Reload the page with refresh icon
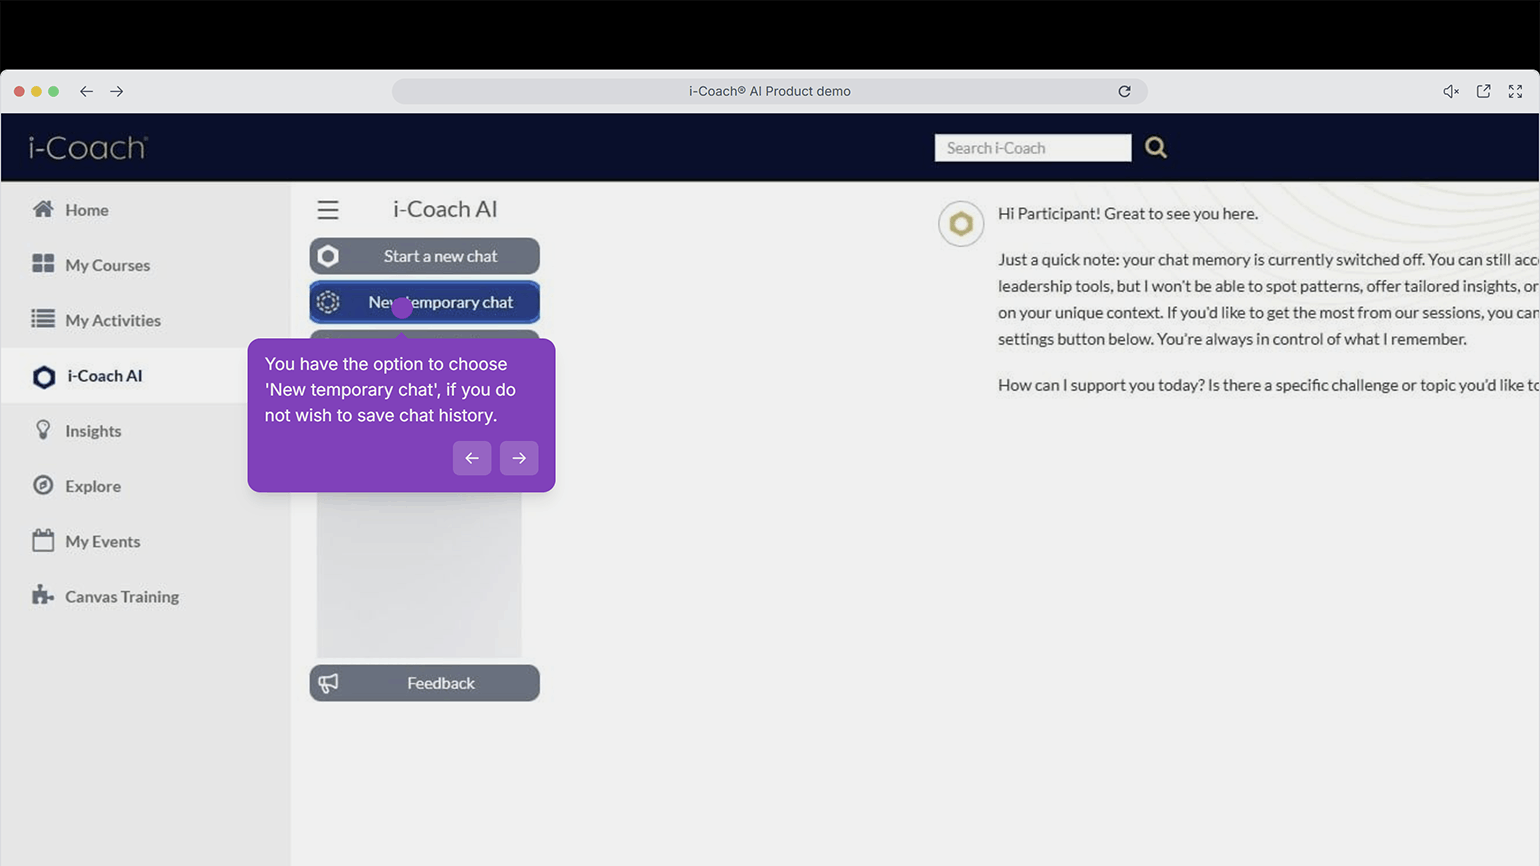The image size is (1540, 866). tap(1124, 91)
